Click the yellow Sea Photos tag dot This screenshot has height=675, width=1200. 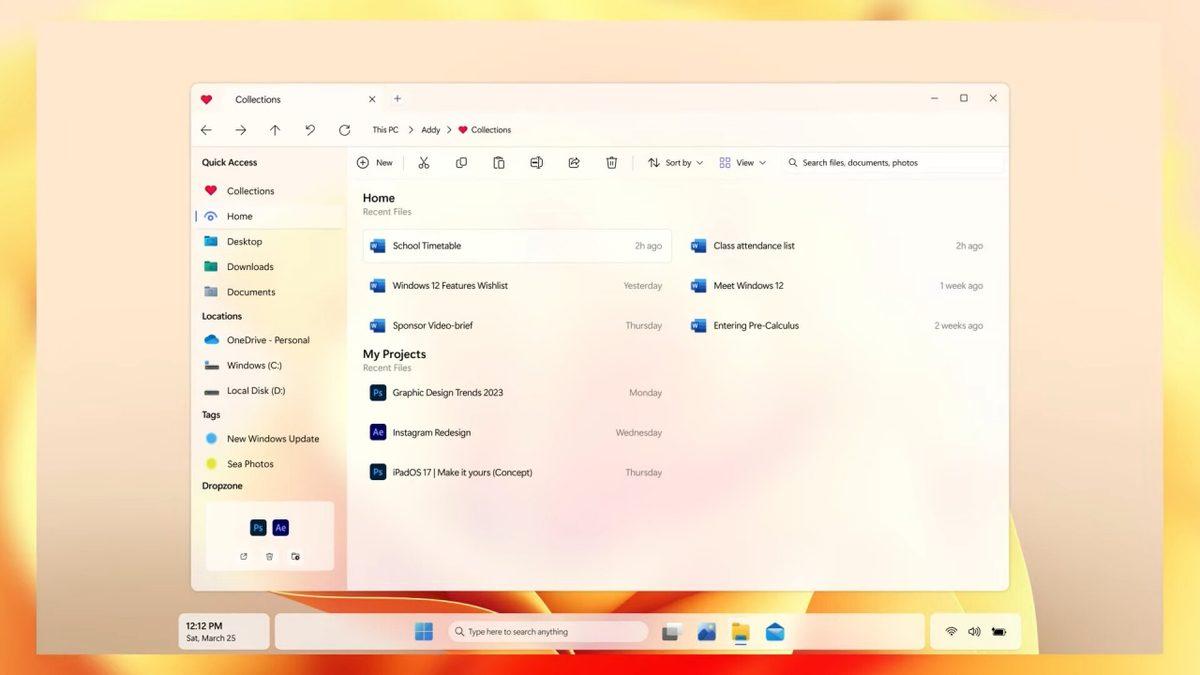coord(211,463)
